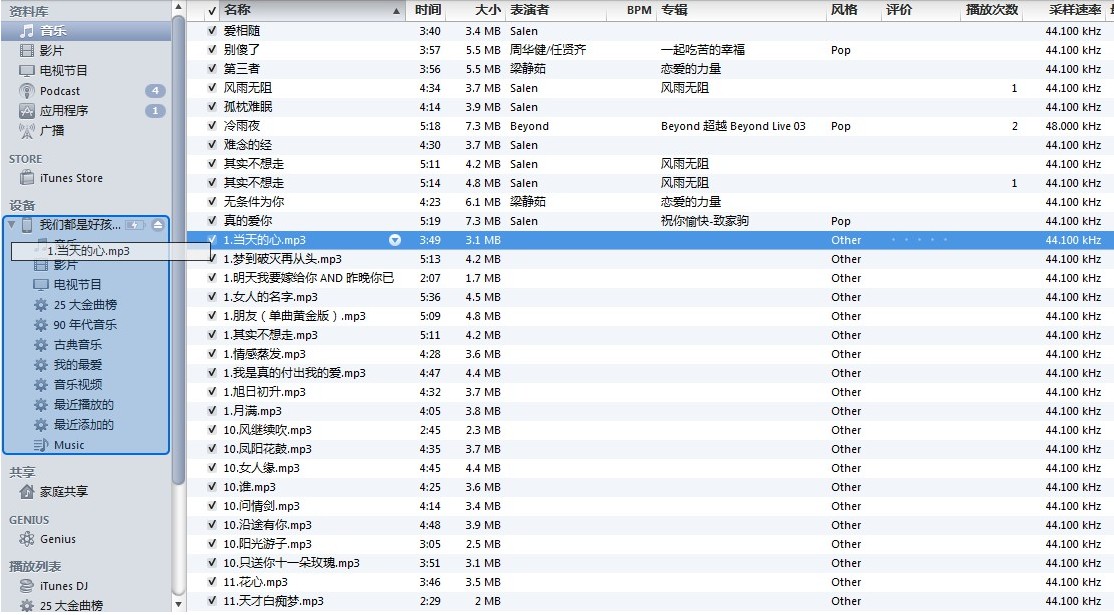Viewport: 1114px width, 615px height.
Task: Click sidebar scrollbar down arrow
Action: (178, 606)
